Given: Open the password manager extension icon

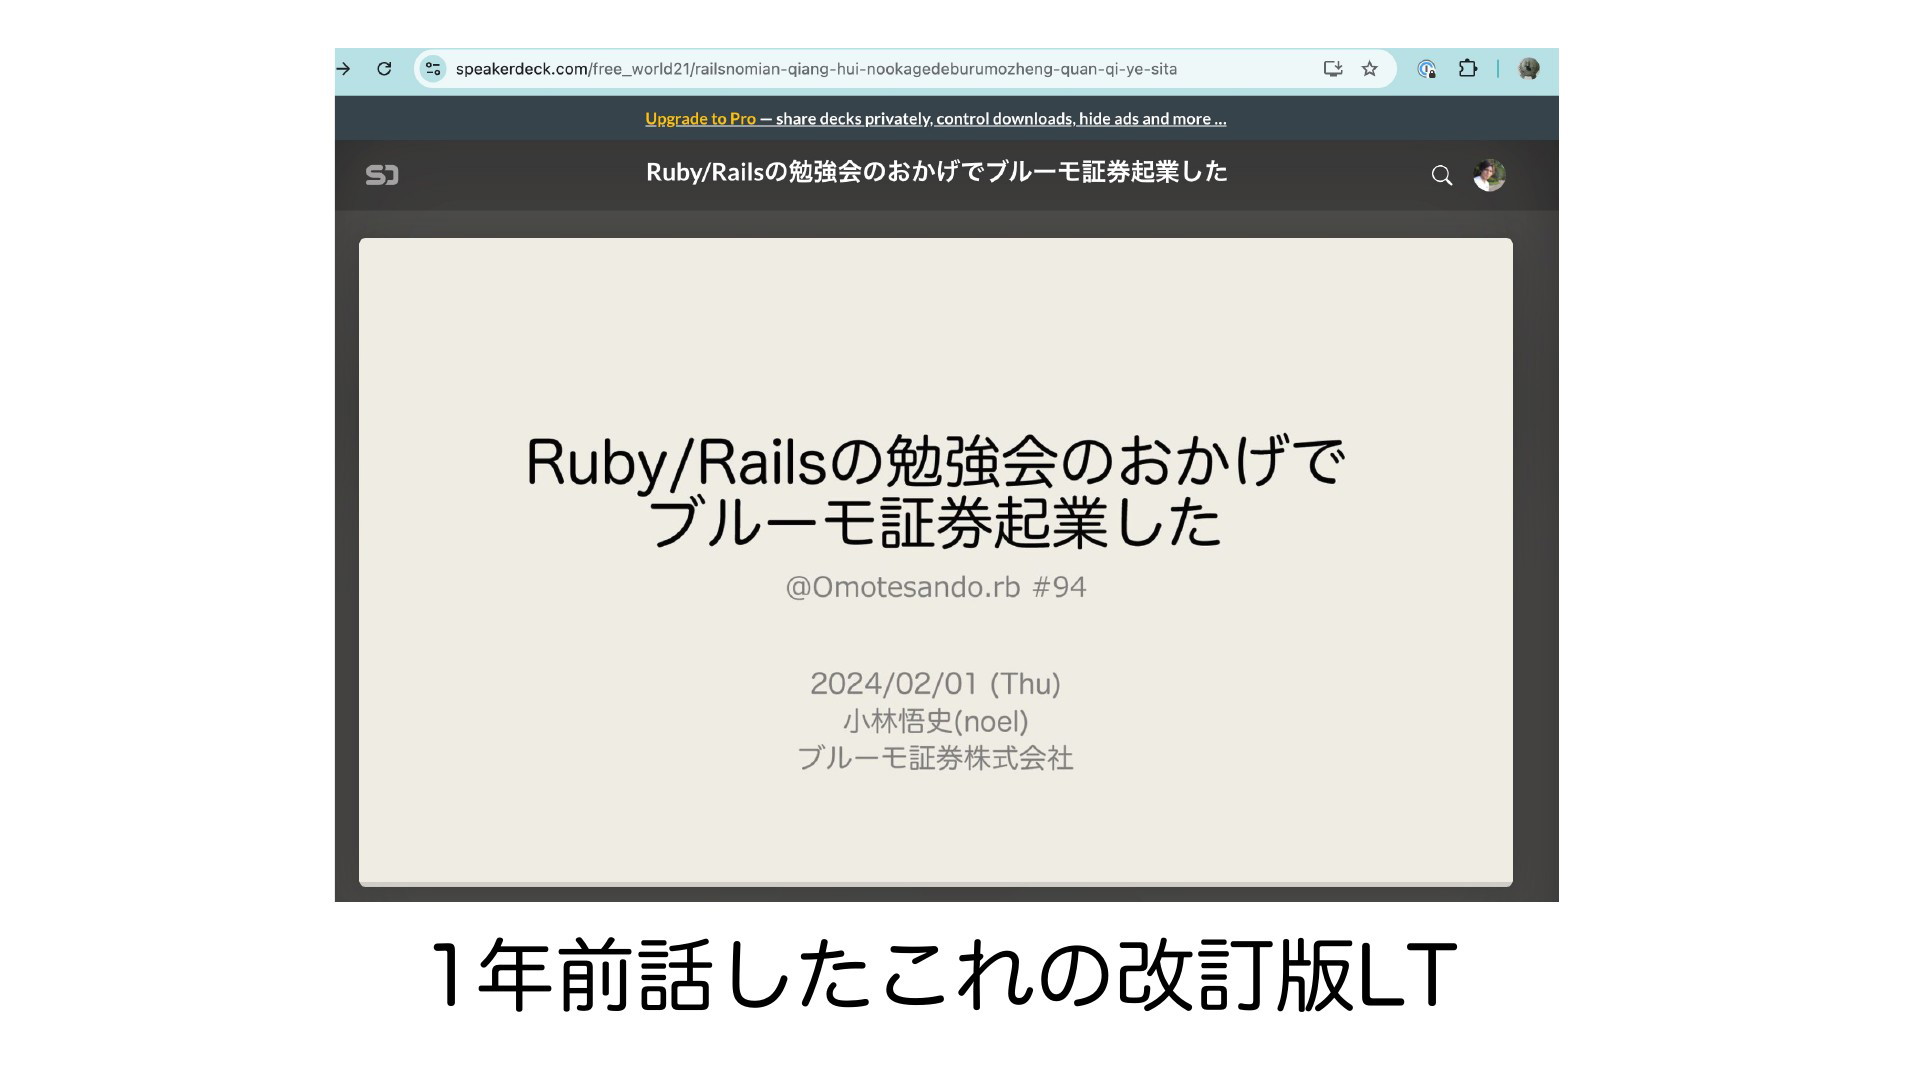Looking at the screenshot, I should click(1427, 69).
